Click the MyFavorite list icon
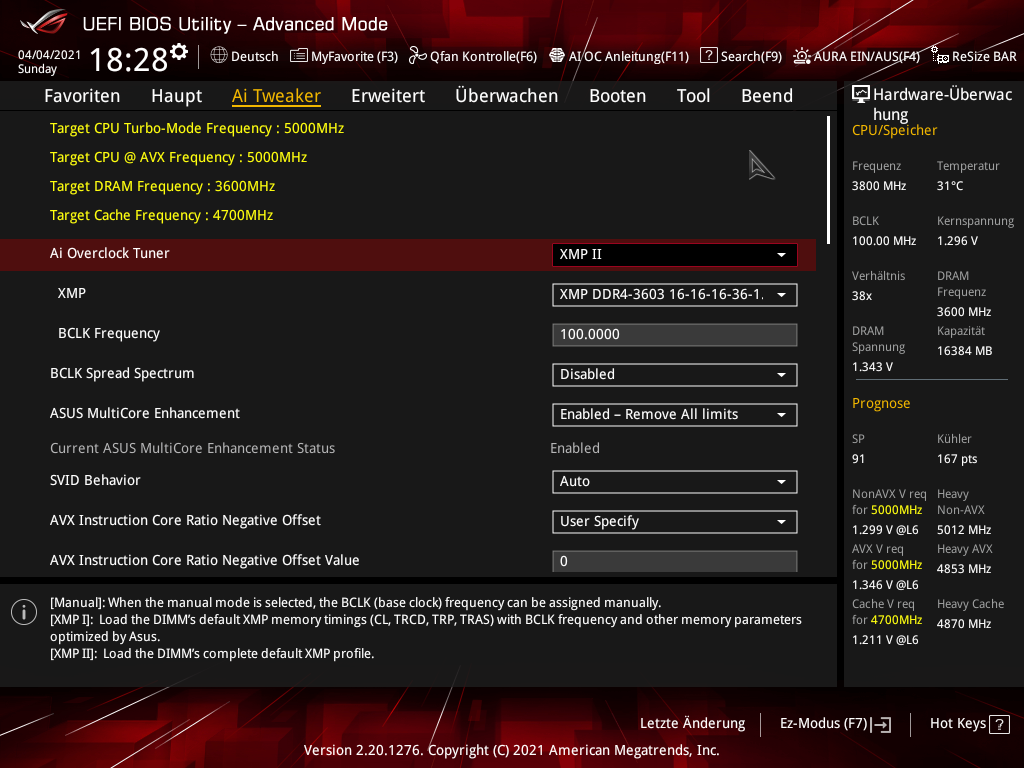This screenshot has height=768, width=1024. click(x=298, y=56)
